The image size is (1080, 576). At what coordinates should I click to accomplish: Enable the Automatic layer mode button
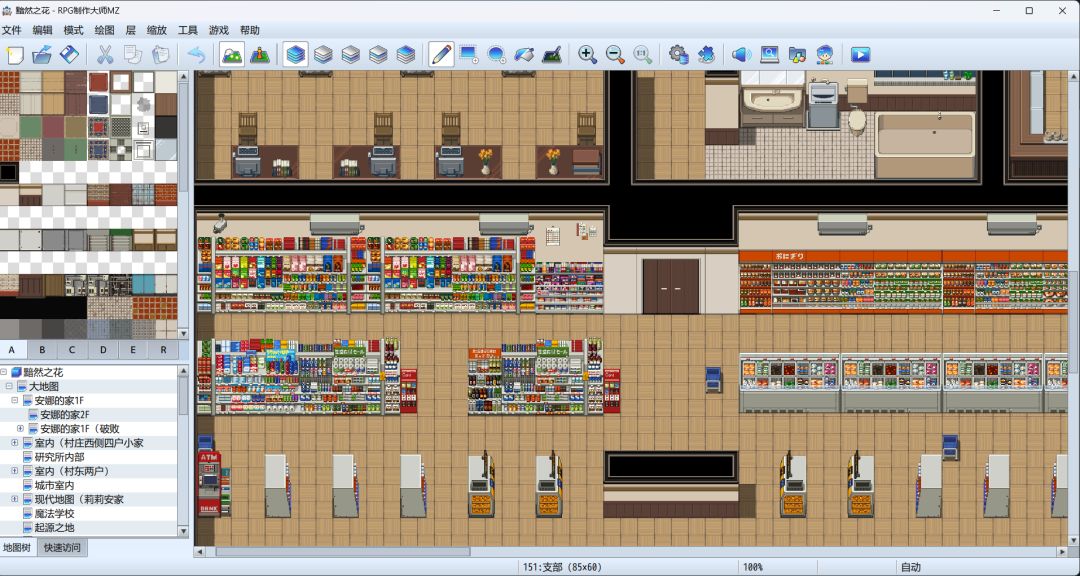tap(295, 55)
